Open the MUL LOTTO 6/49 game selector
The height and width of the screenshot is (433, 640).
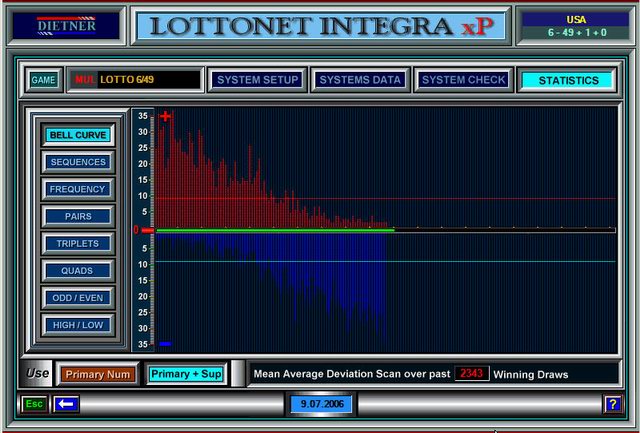134,80
